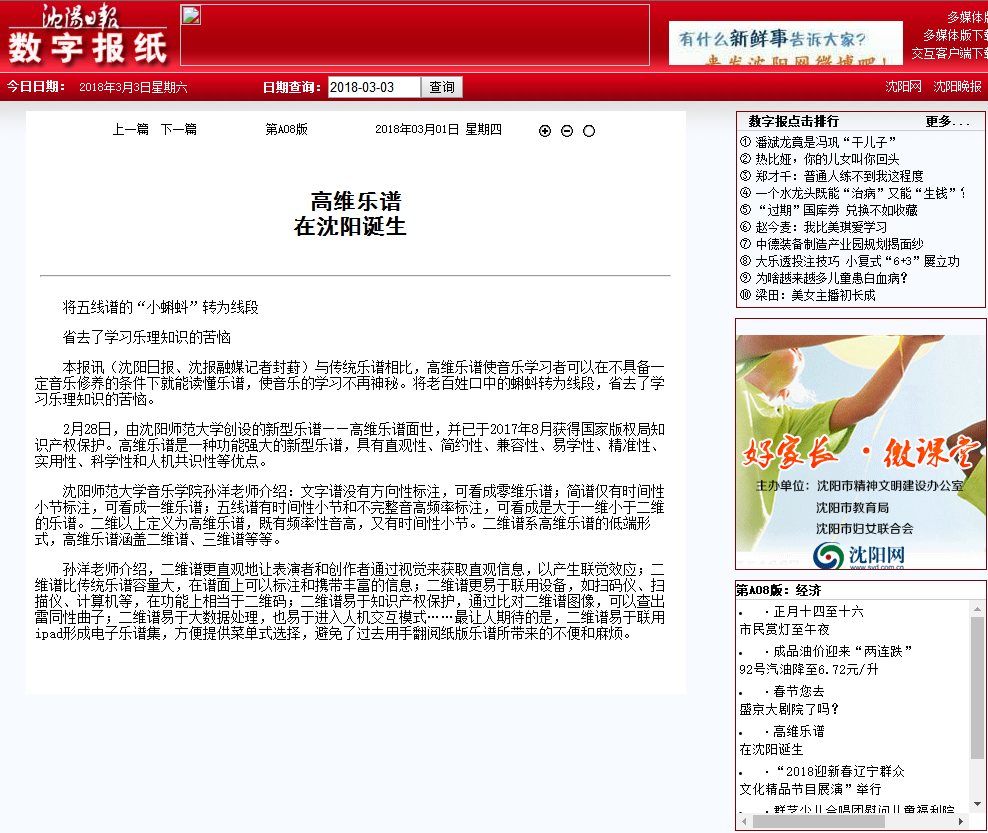Open the 第A08版 page link
988x833 pixels.
point(286,129)
